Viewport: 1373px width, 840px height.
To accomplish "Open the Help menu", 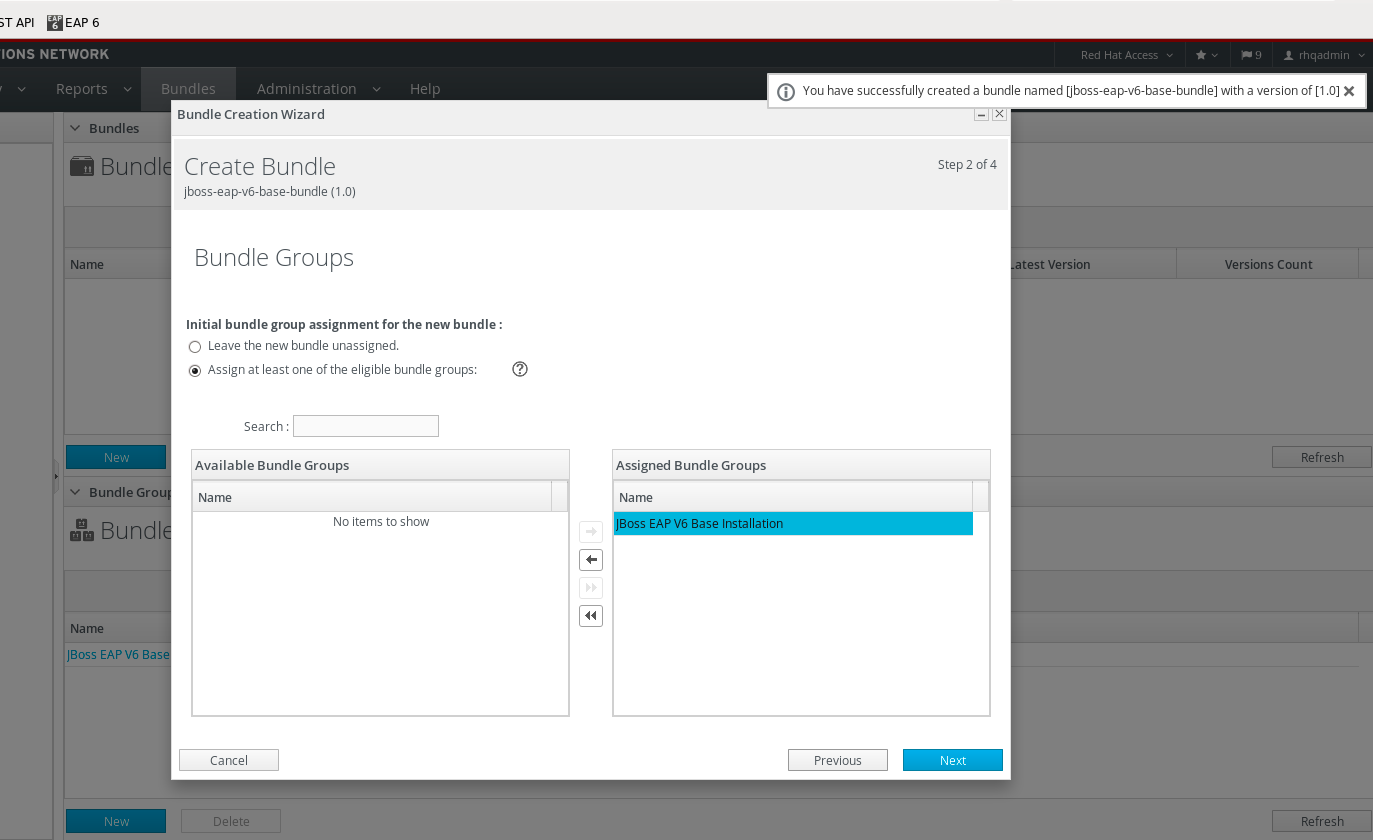I will 425,89.
